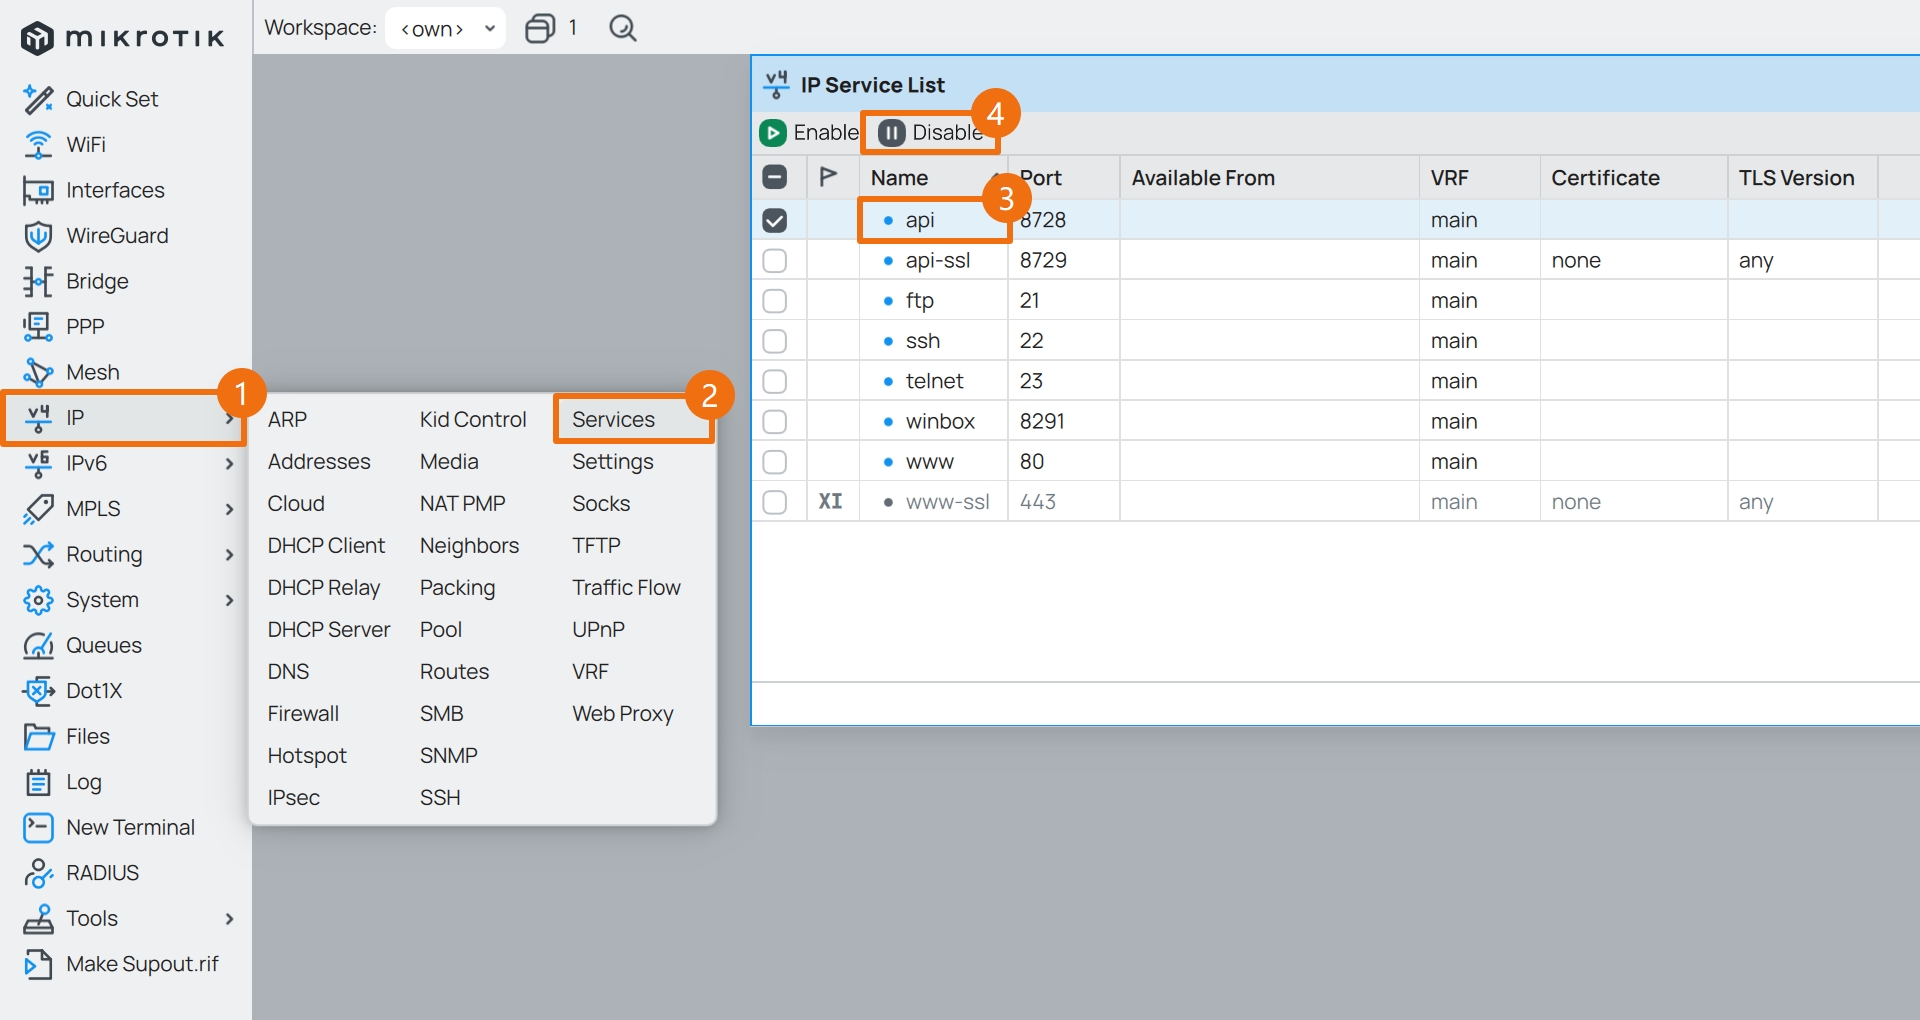
Task: Click the WireGuard shield icon
Action: pos(38,236)
